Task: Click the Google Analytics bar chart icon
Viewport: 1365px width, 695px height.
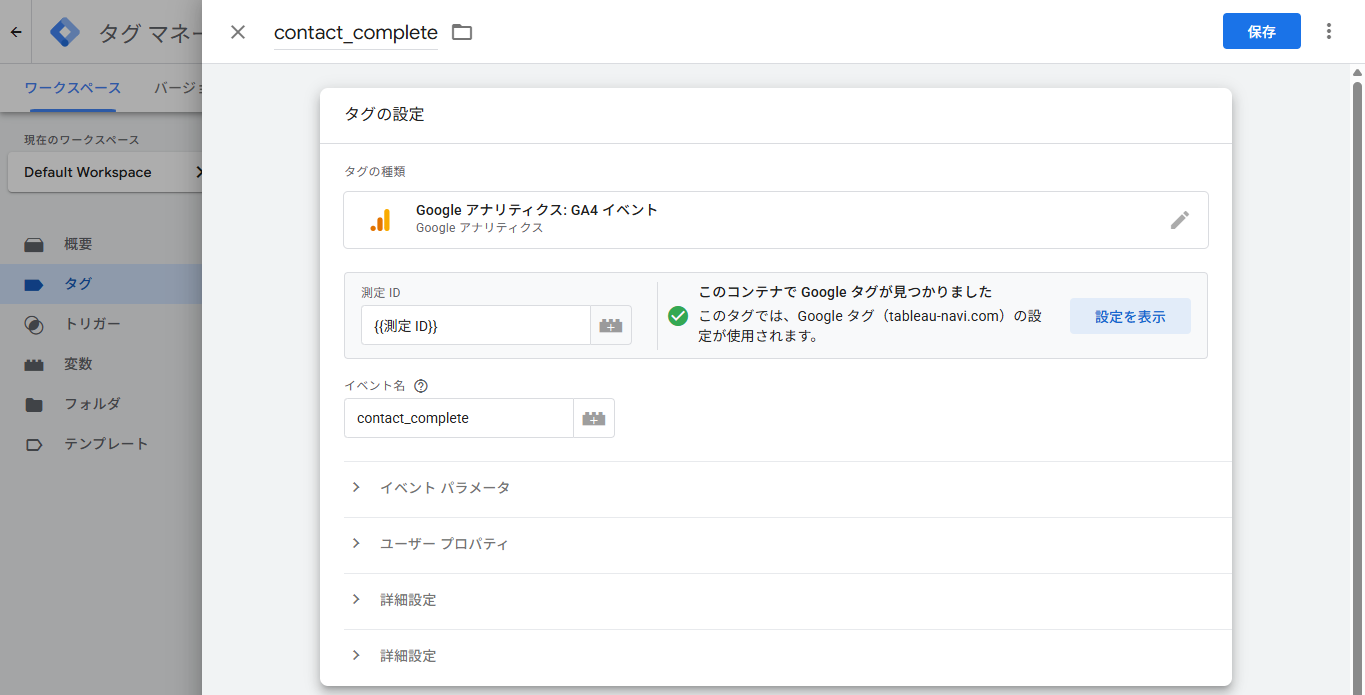Action: pos(380,220)
